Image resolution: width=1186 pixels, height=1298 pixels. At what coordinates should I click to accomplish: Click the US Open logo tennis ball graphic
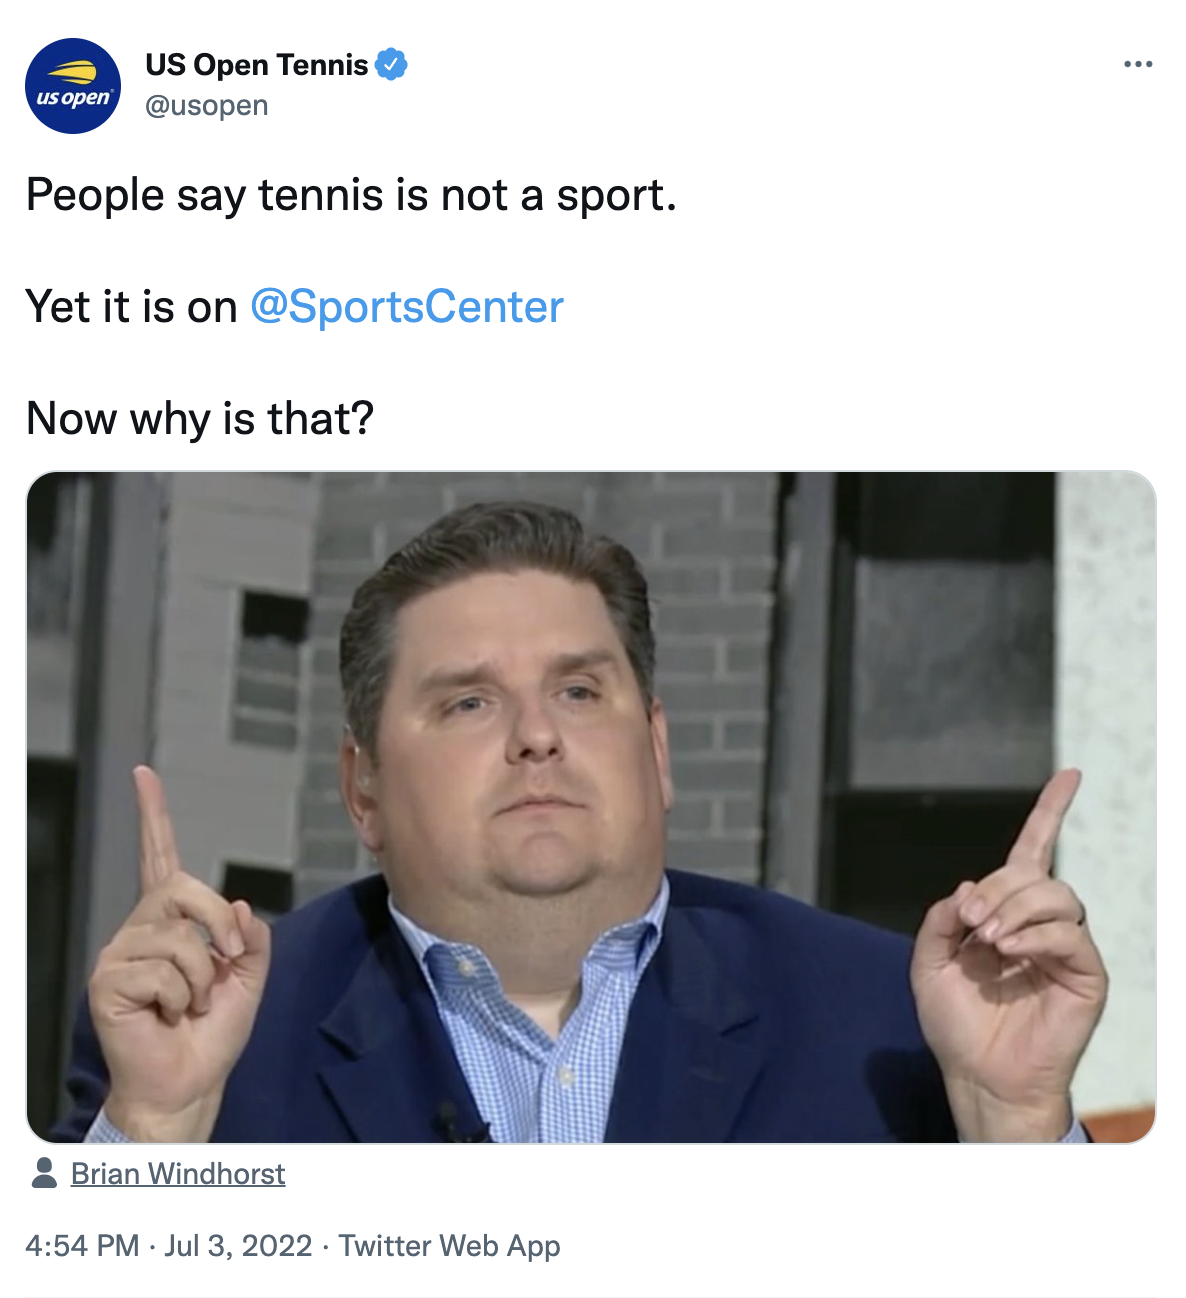coord(73,73)
